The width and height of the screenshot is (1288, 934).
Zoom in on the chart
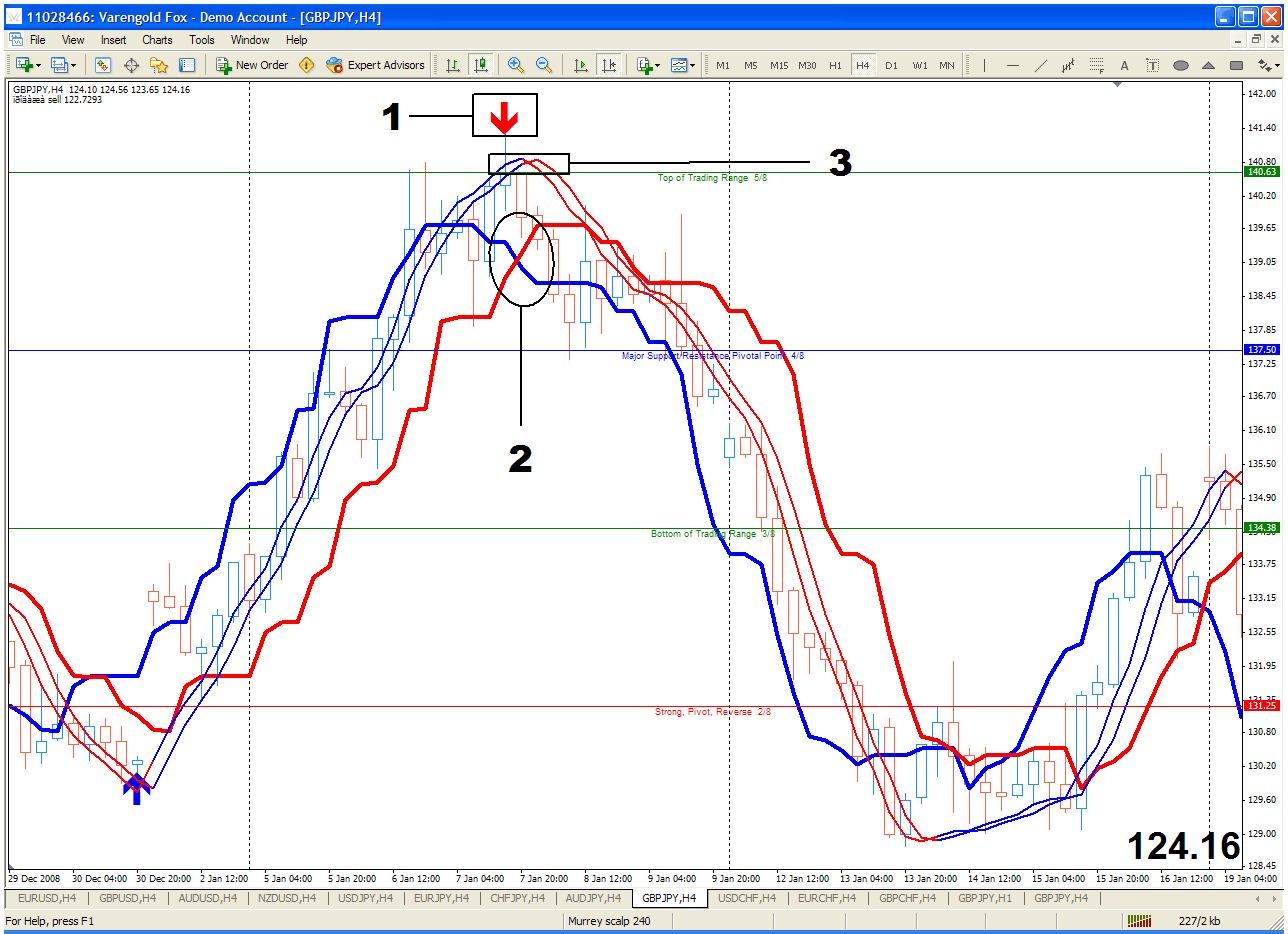tap(516, 65)
